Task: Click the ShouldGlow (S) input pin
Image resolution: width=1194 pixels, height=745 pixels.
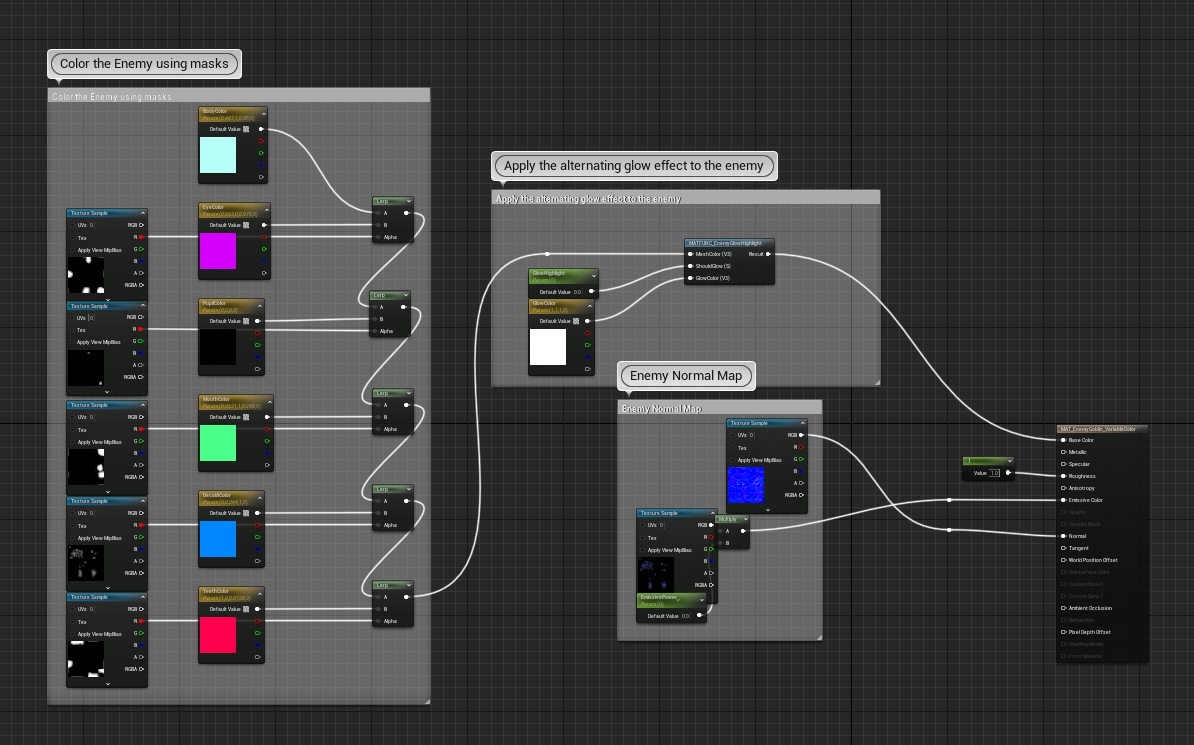Action: tap(691, 266)
